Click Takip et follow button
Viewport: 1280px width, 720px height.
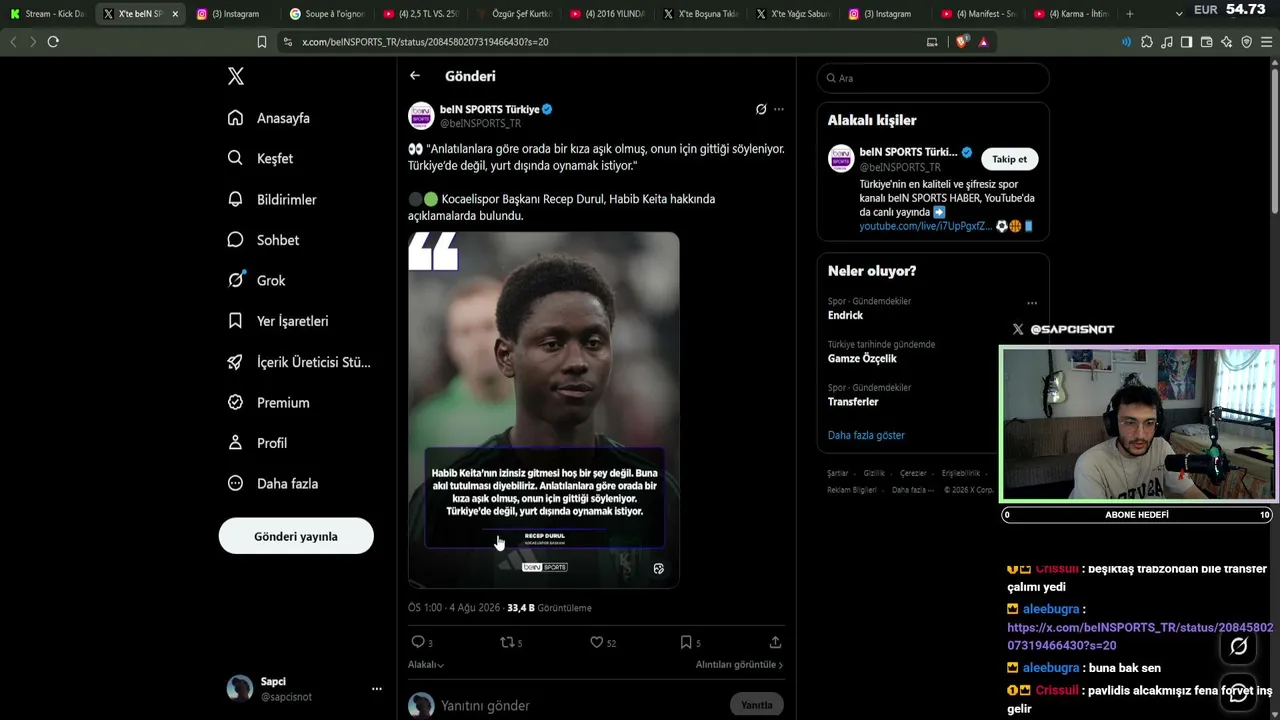click(x=1009, y=159)
